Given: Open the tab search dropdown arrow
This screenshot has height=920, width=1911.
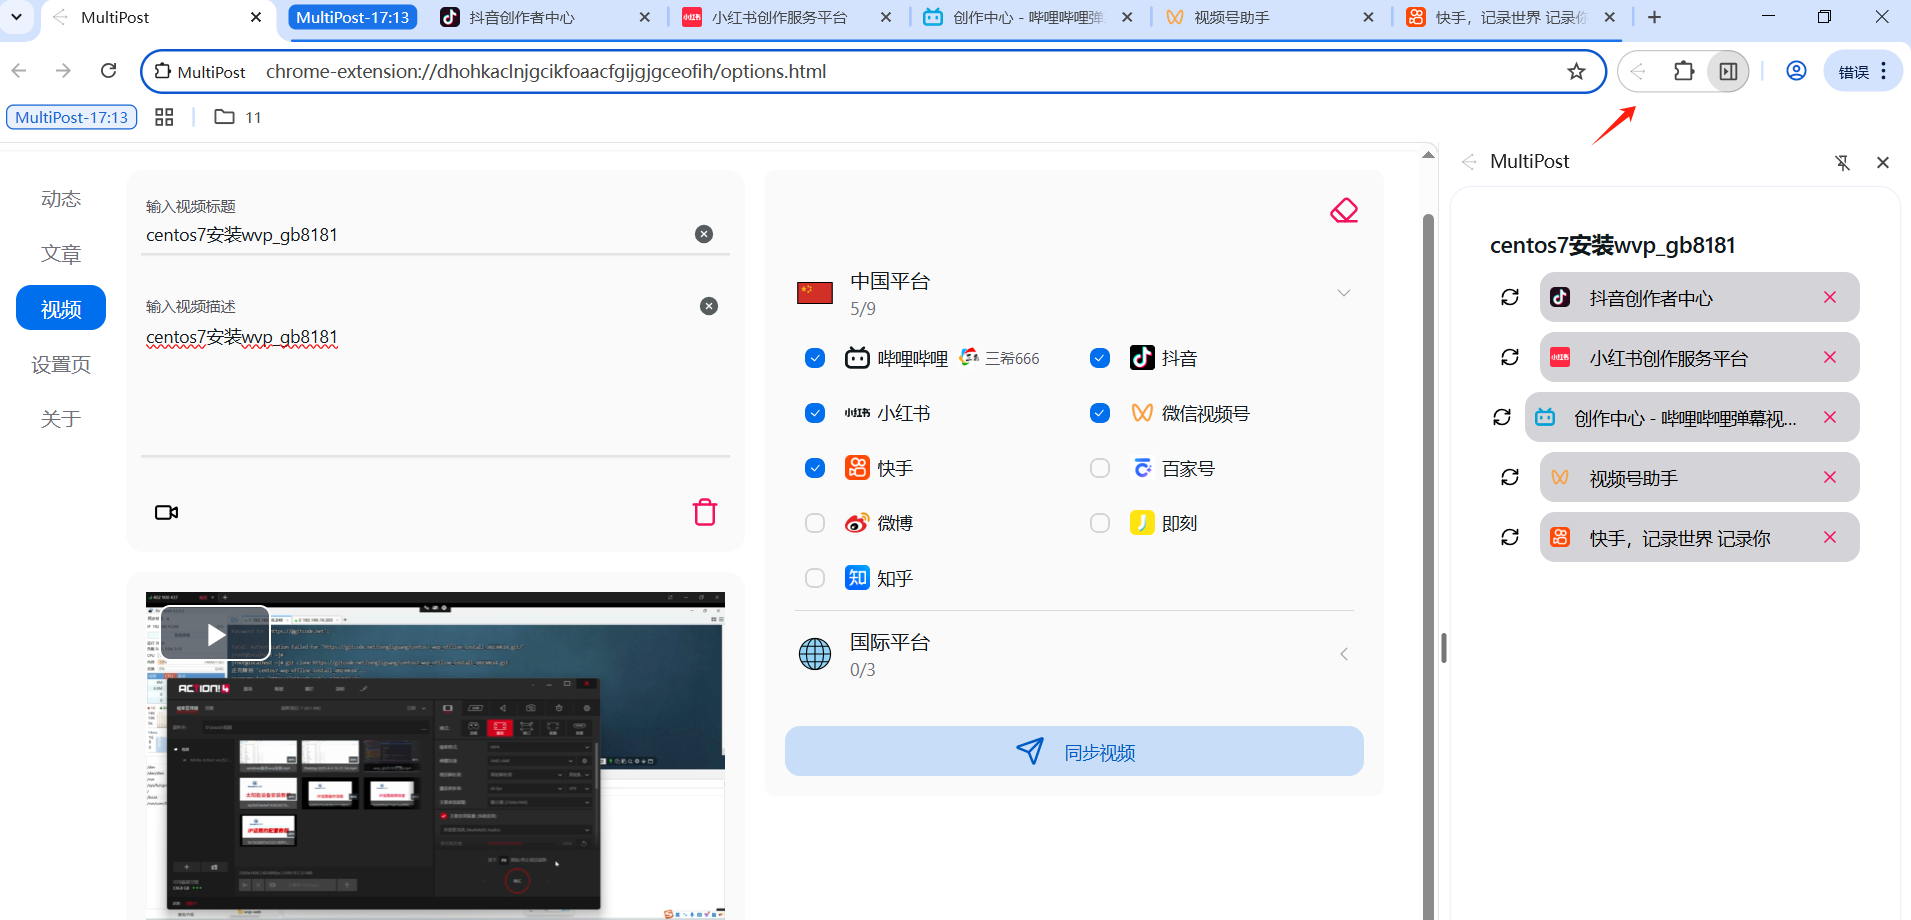Looking at the screenshot, I should coord(17,17).
